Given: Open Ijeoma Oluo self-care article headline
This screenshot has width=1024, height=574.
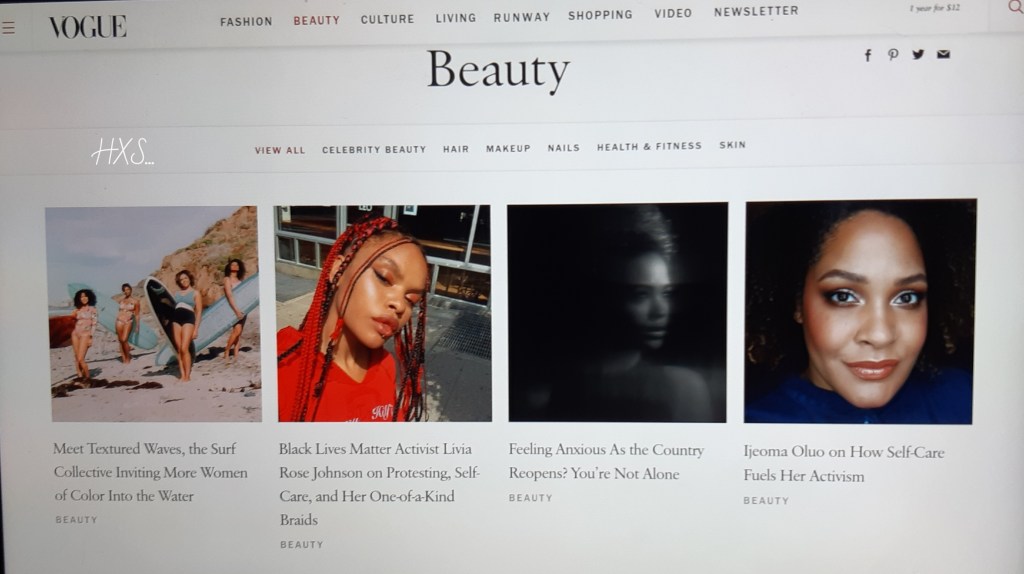Looking at the screenshot, I should (x=844, y=464).
